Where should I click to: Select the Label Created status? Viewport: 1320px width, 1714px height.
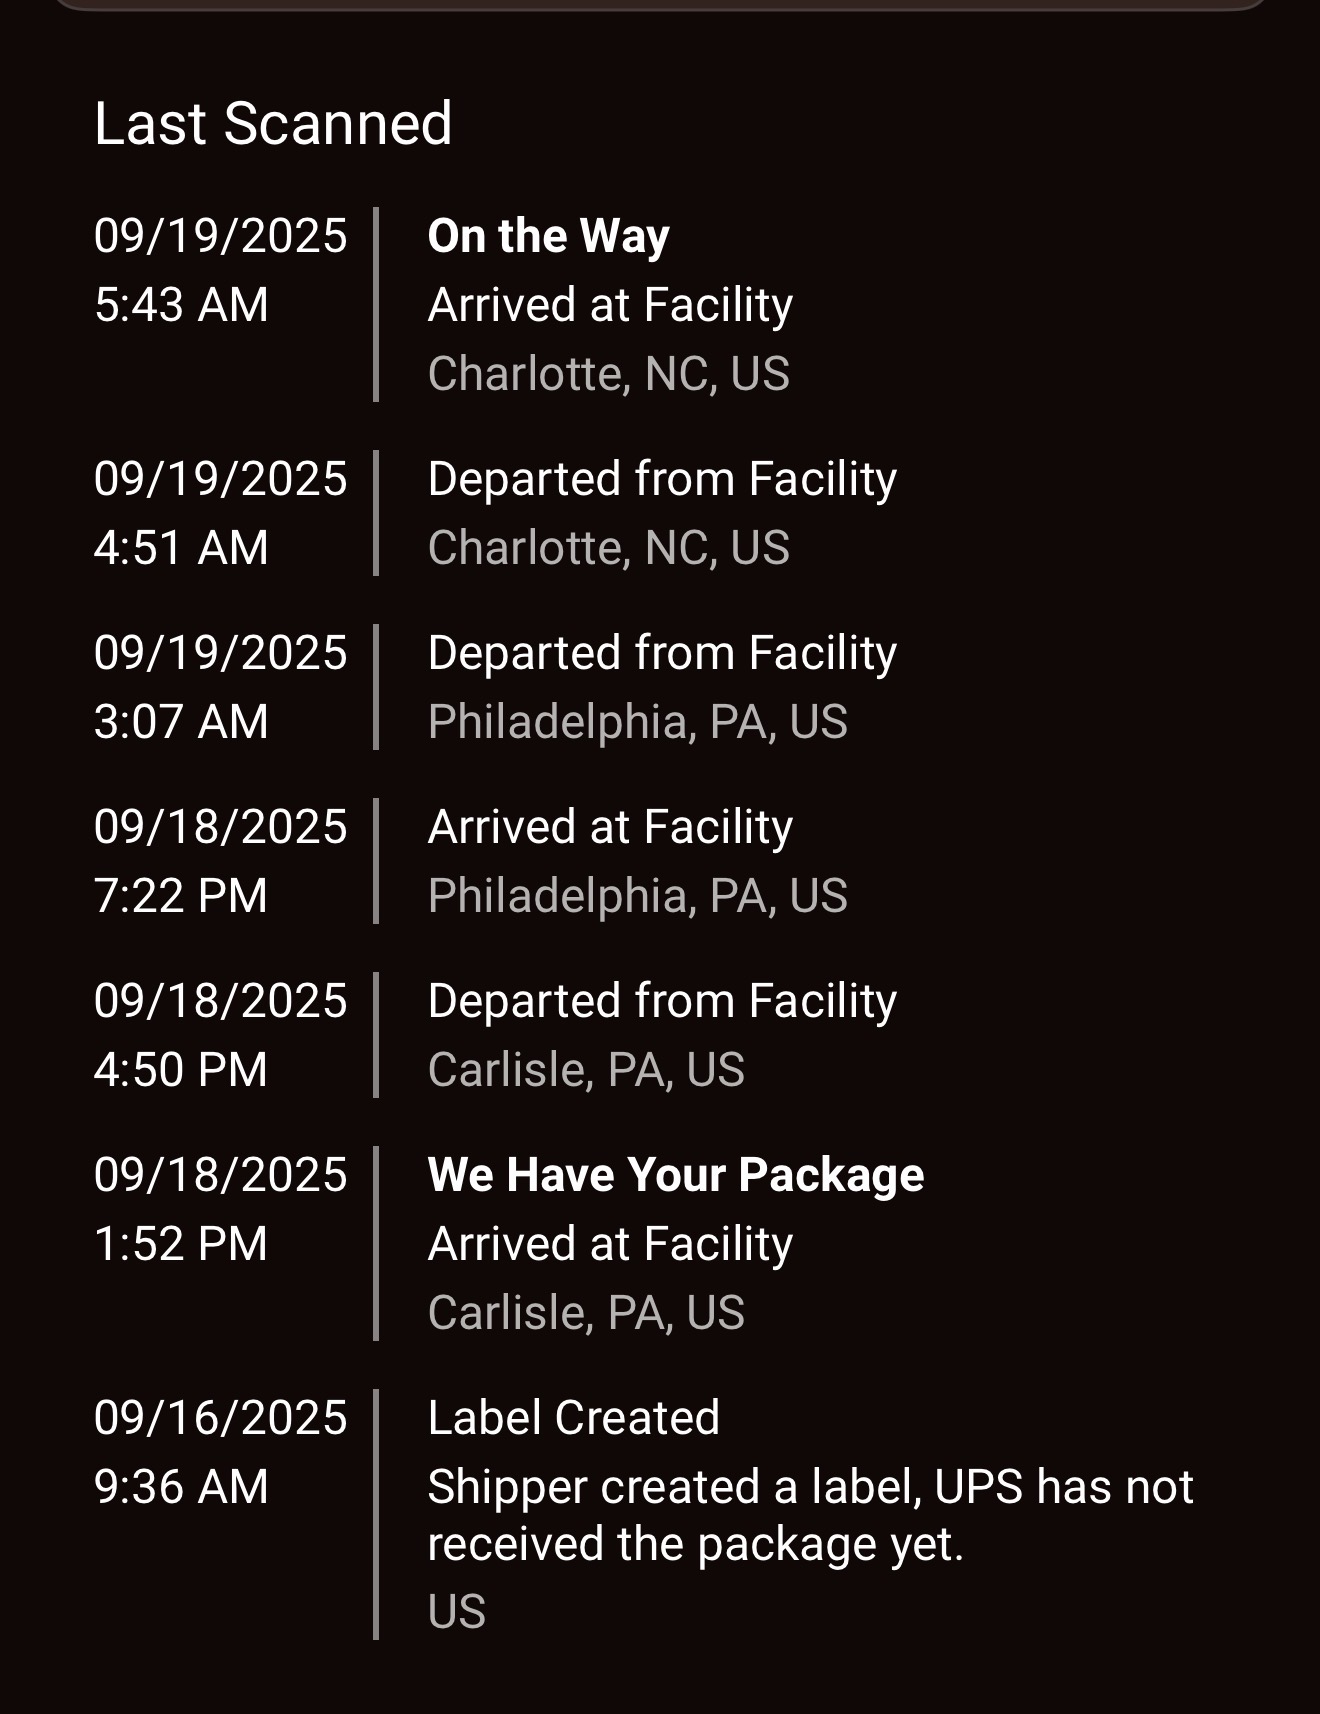pos(573,1418)
